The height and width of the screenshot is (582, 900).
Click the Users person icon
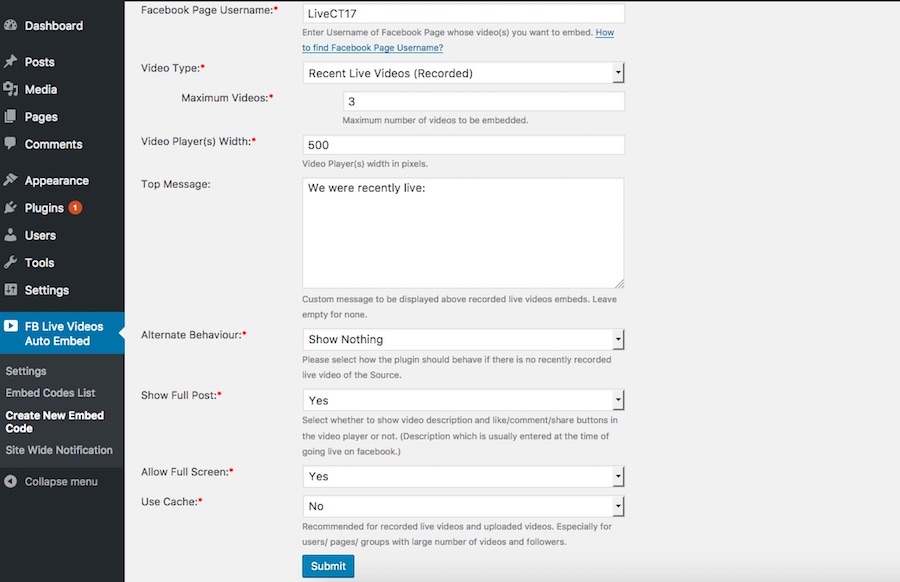(x=11, y=235)
